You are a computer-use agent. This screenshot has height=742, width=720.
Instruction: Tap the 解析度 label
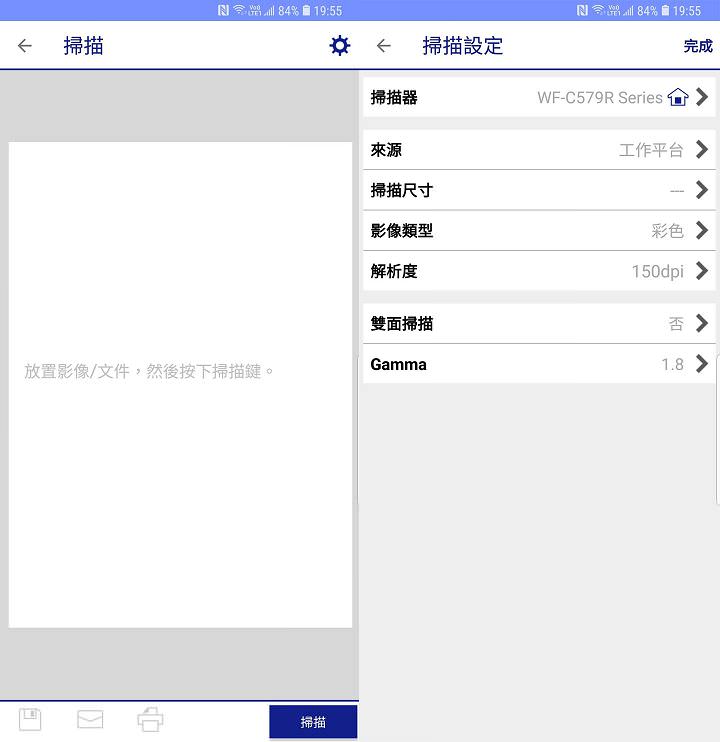click(394, 271)
